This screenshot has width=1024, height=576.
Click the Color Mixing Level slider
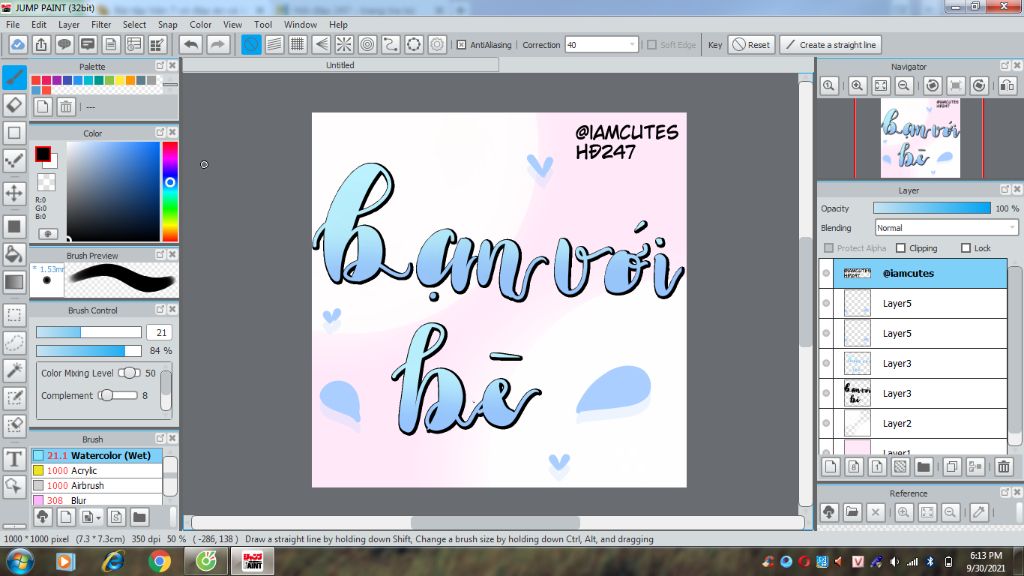point(129,373)
